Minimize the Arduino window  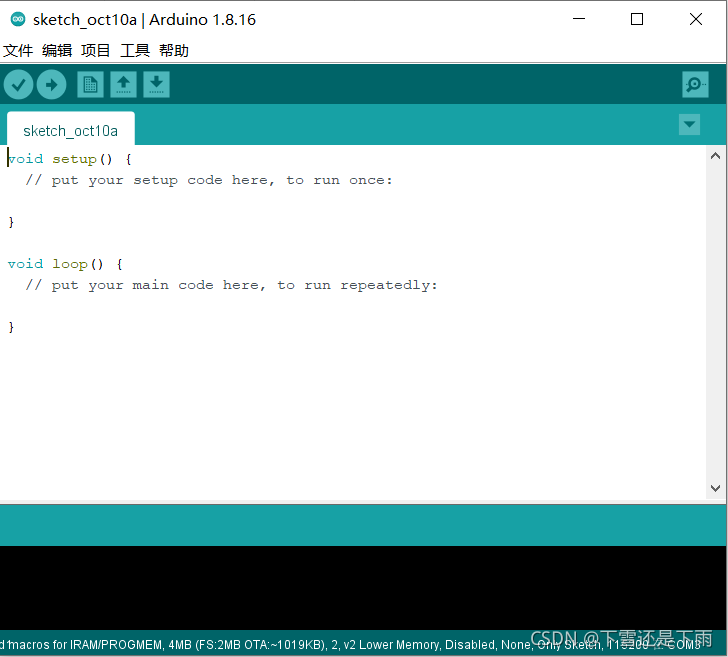(x=579, y=19)
